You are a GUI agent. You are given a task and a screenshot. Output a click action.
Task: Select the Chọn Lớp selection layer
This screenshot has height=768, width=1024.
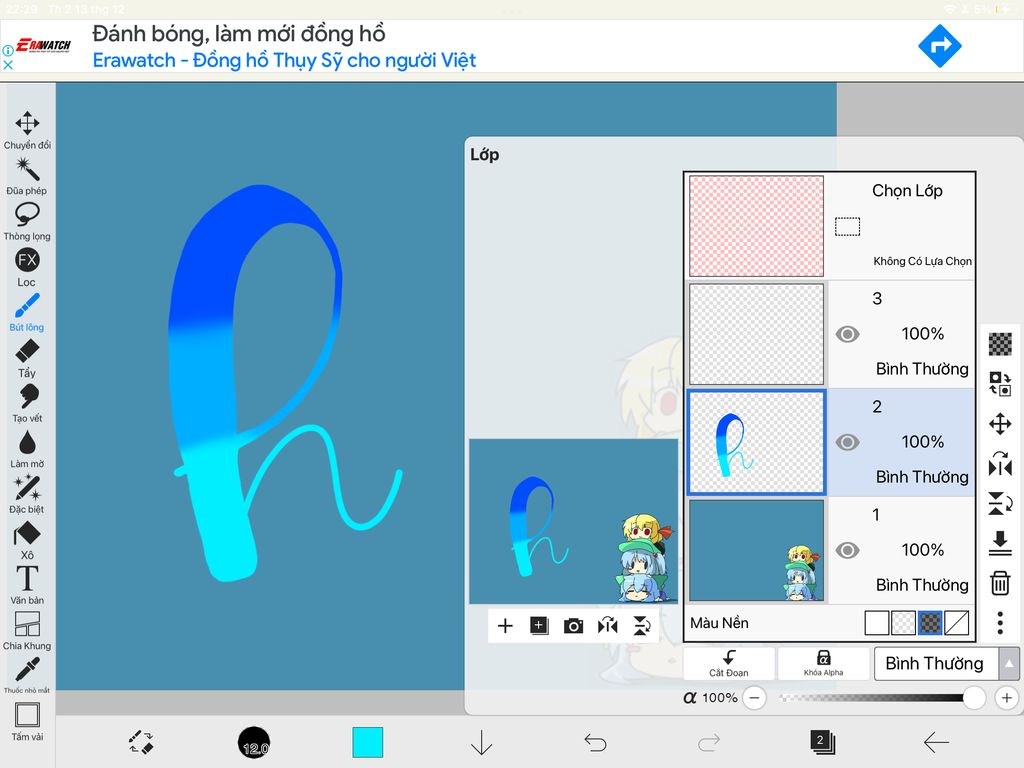tap(830, 226)
